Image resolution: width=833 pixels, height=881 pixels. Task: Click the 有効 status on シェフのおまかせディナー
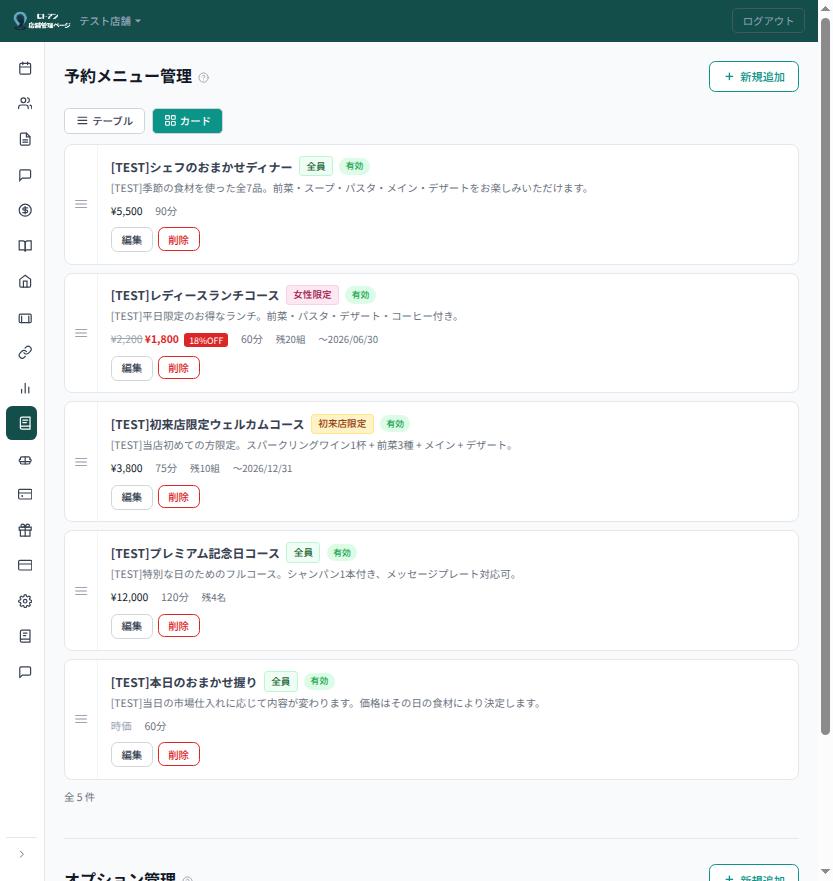354,166
